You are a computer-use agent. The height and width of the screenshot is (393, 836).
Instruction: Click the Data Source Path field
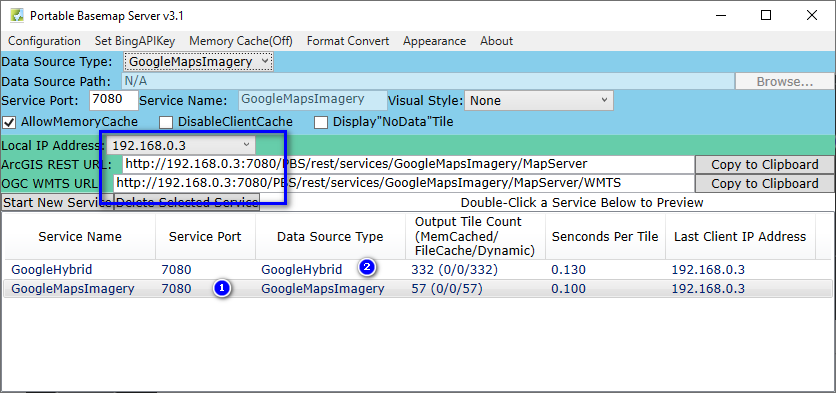(428, 82)
